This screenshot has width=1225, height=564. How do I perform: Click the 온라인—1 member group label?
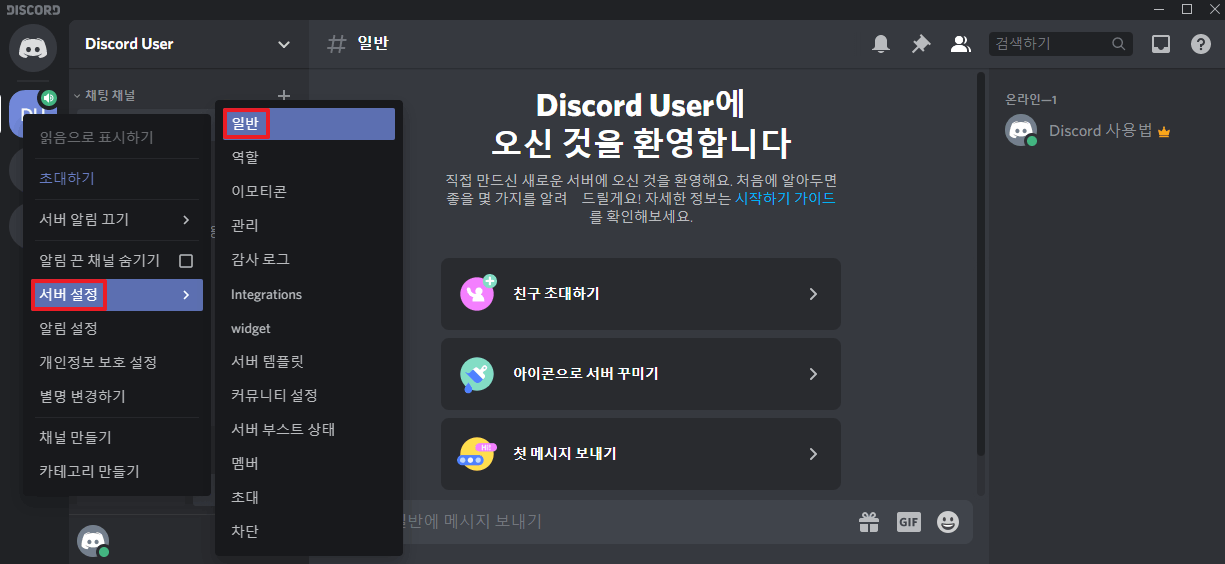1029,100
